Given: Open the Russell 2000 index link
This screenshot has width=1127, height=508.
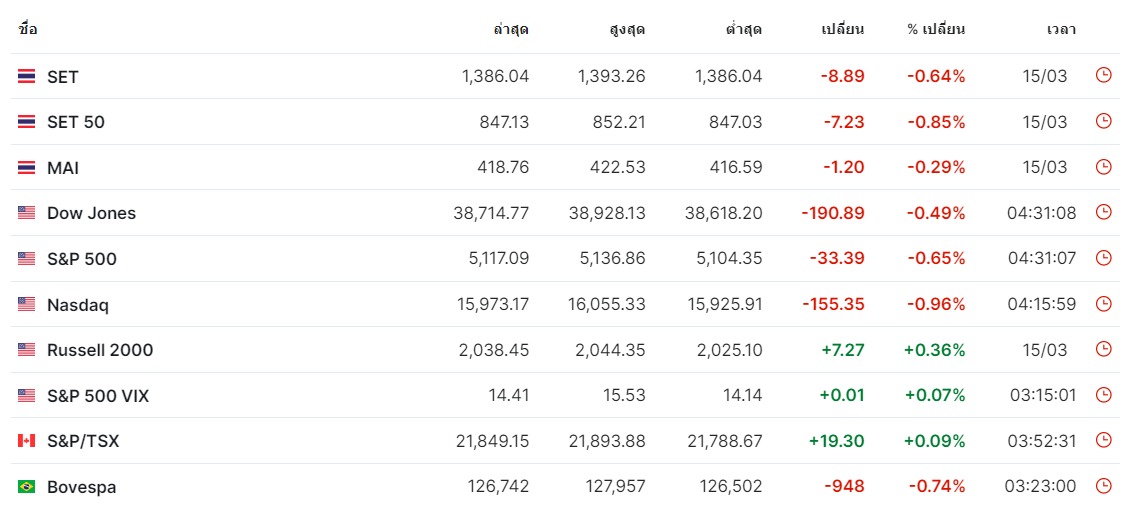Looking at the screenshot, I should point(100,350).
